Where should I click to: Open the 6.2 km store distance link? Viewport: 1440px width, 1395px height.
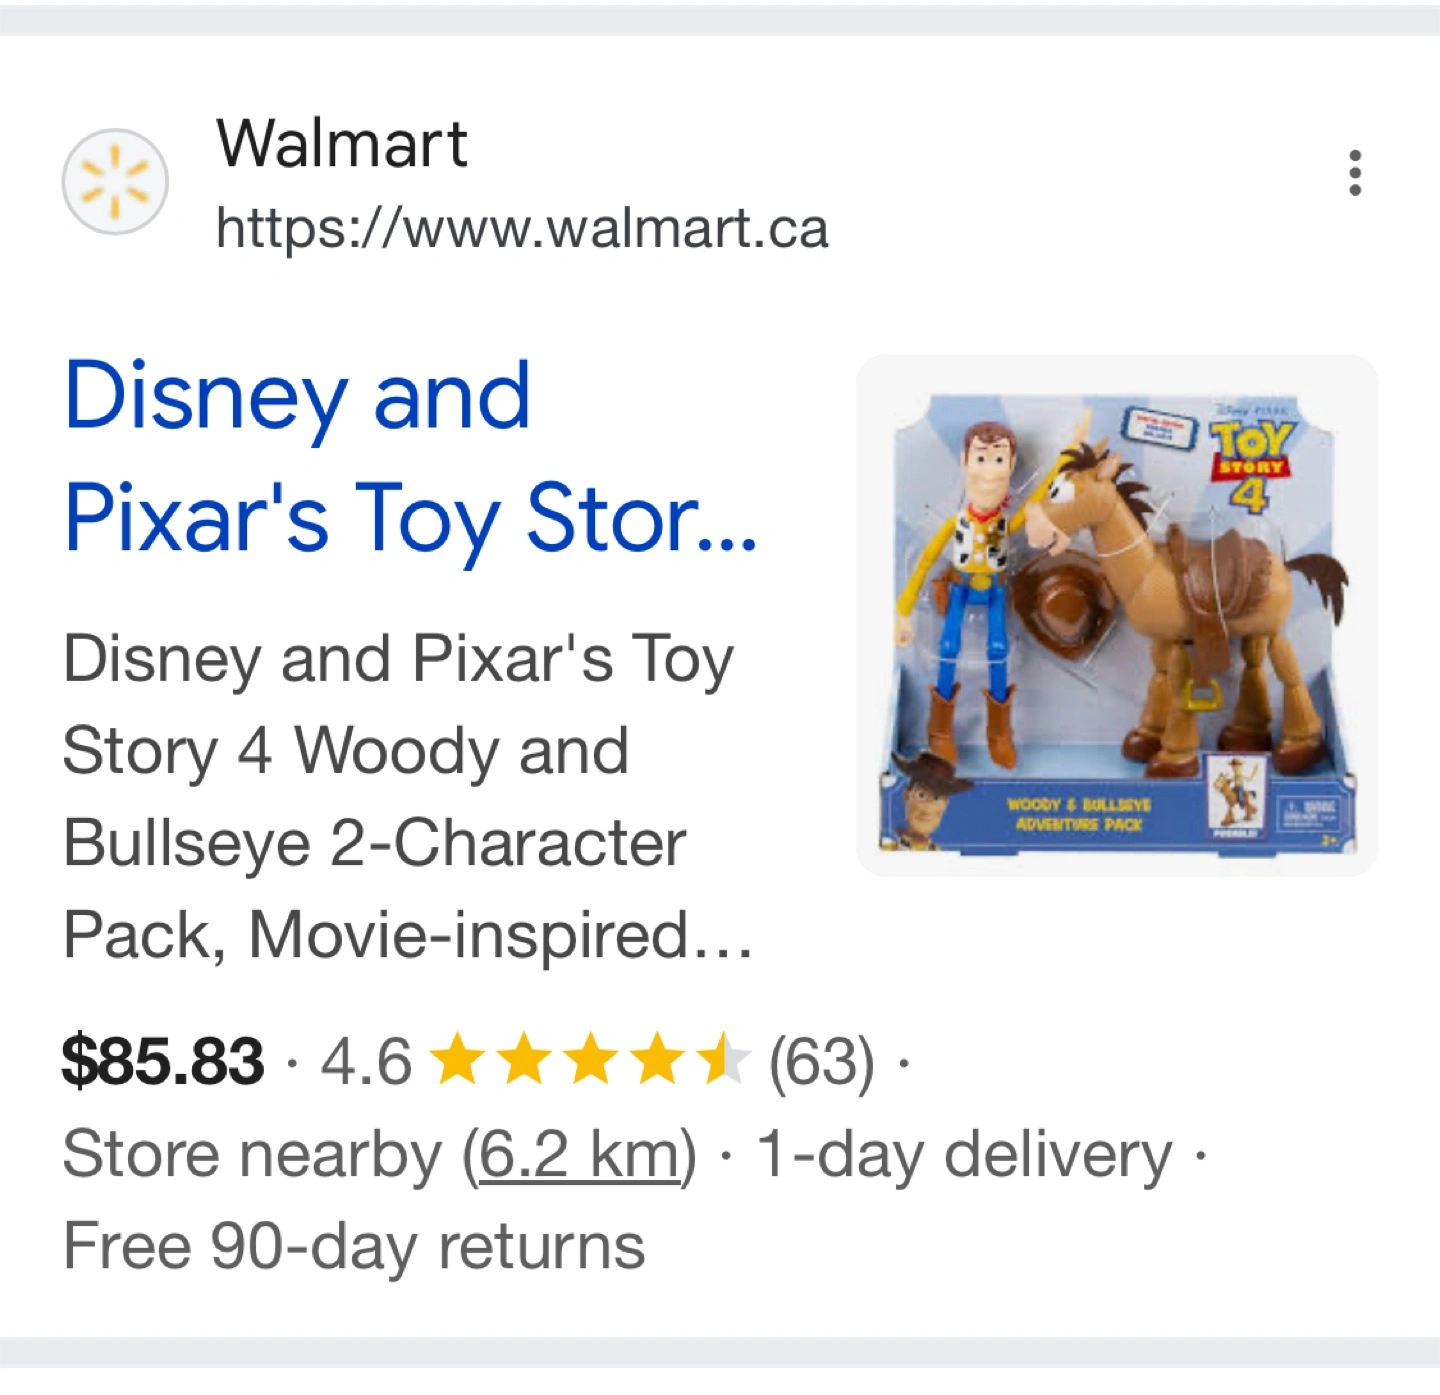(578, 1154)
